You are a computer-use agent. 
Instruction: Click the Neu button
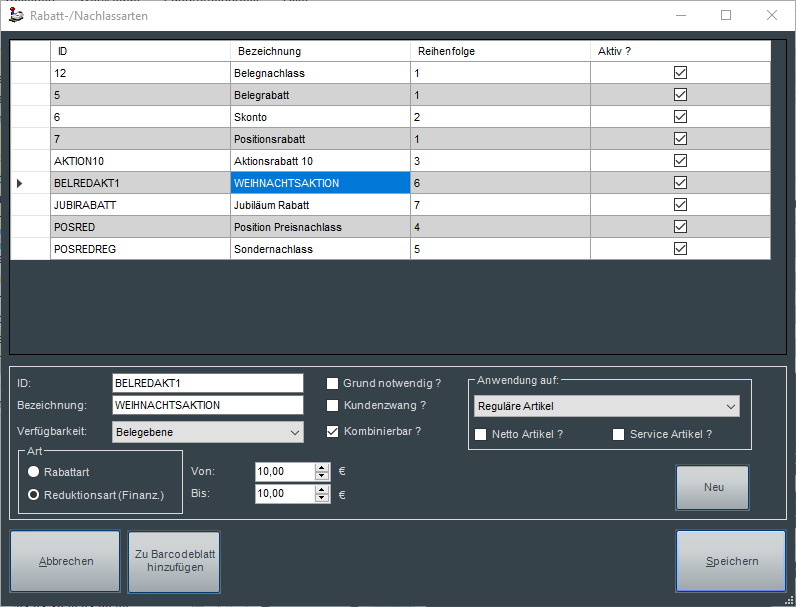[712, 487]
